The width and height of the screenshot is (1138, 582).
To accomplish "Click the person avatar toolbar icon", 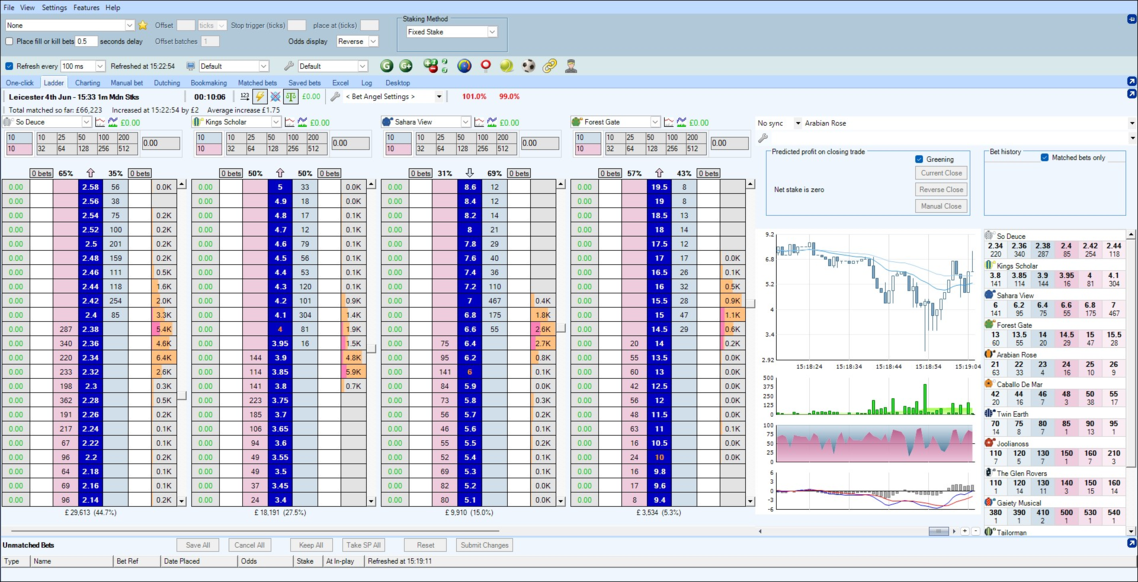I will tap(570, 66).
